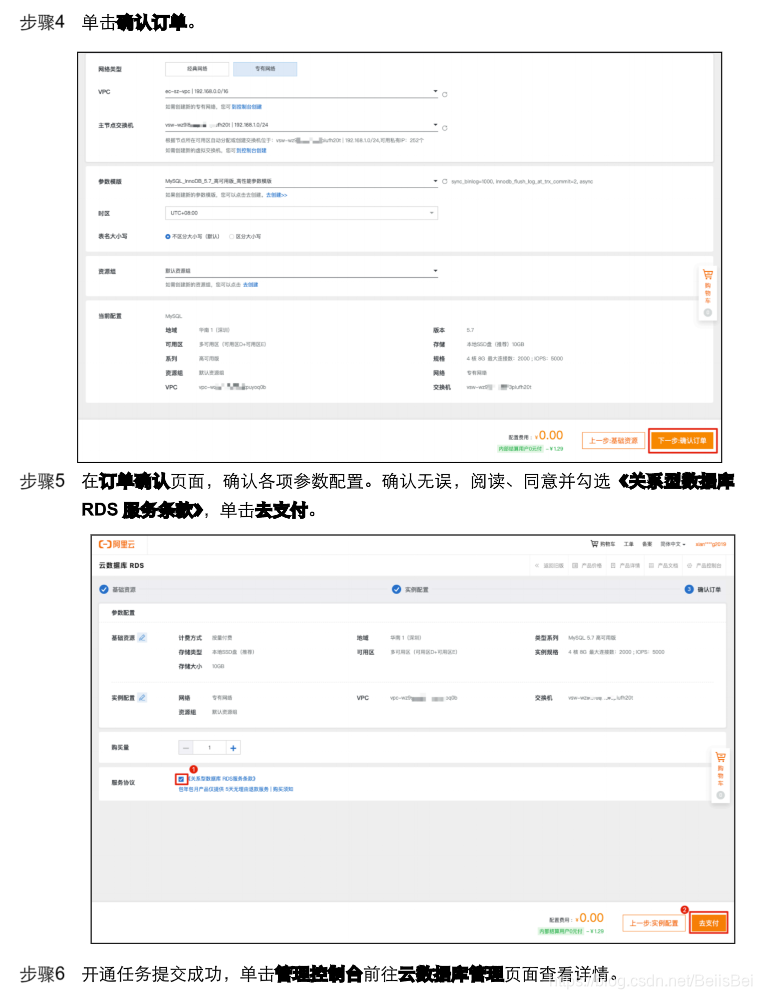Open 购买须知 link
Image resolution: width=762 pixels, height=999 pixels.
(284, 789)
